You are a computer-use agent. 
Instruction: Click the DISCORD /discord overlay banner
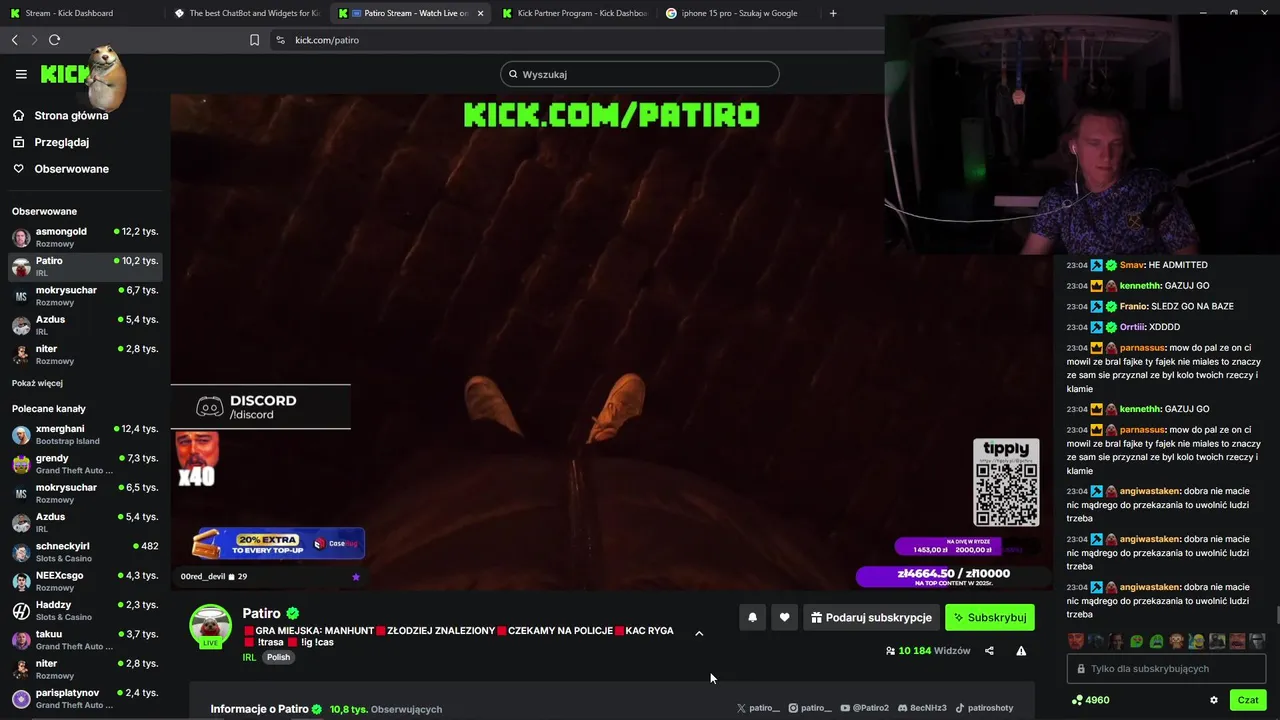[x=261, y=407]
